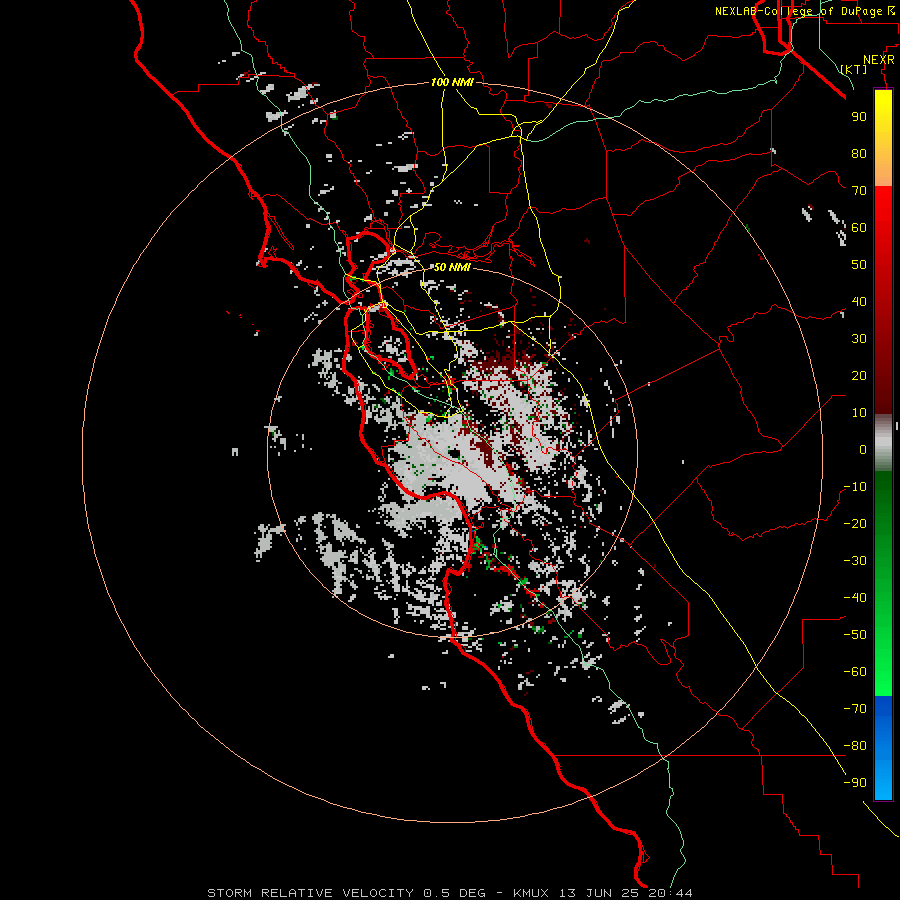Click the -30 label on velocity scale
This screenshot has width=900, height=900.
tap(855, 561)
